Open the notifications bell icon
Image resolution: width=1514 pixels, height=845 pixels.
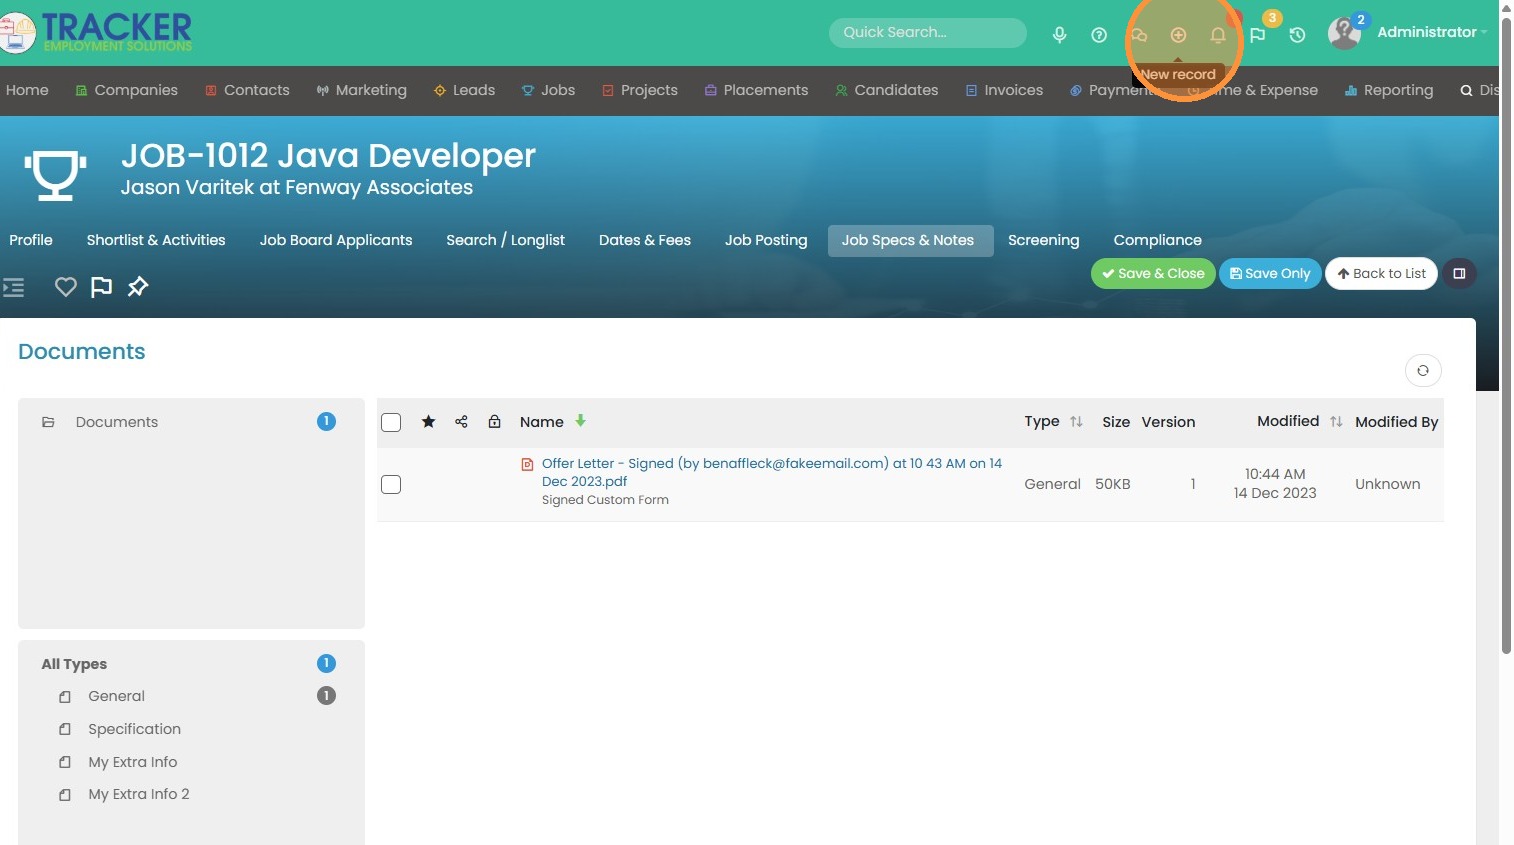click(x=1217, y=35)
